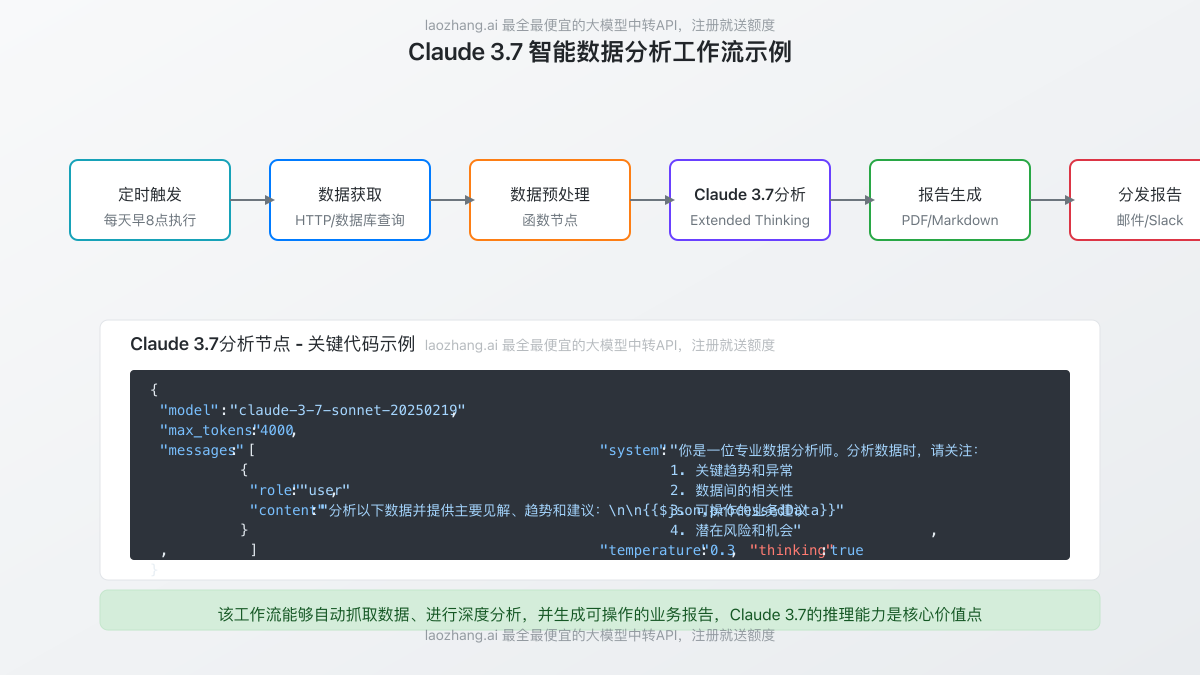Click the "content" line in the code
The height and width of the screenshot is (675, 1200).
tap(547, 510)
